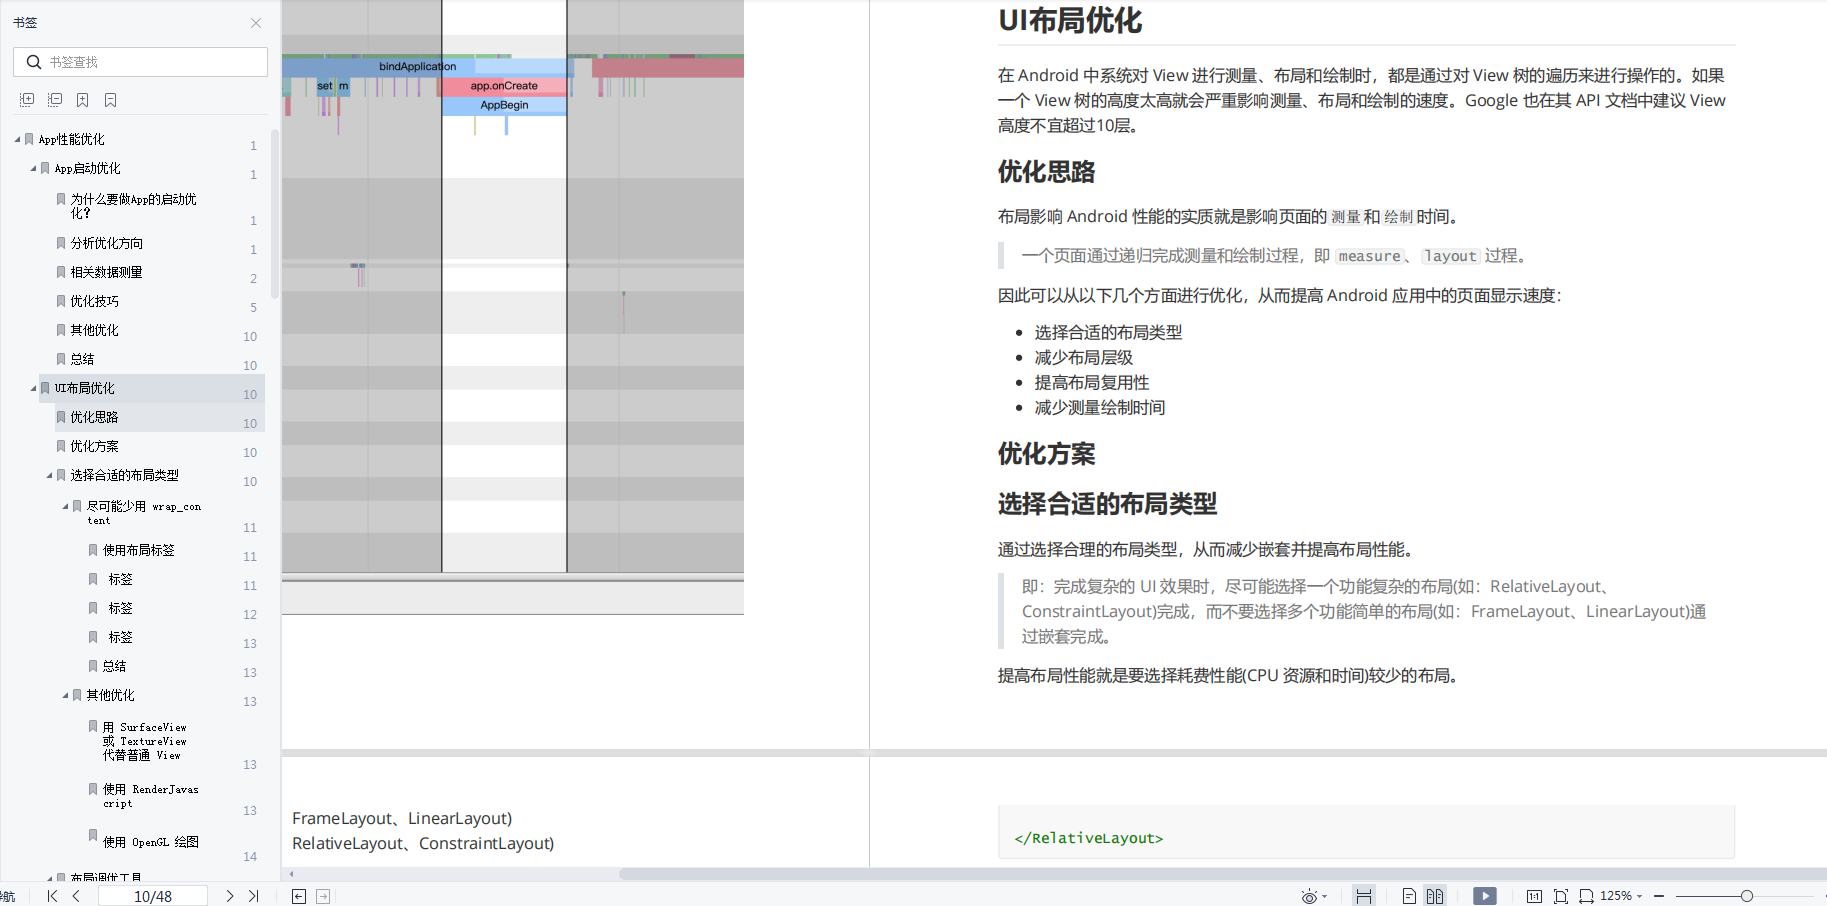Click the expand-all bookmarks icon
Viewport: 1827px width, 906px height.
pyautogui.click(x=27, y=100)
